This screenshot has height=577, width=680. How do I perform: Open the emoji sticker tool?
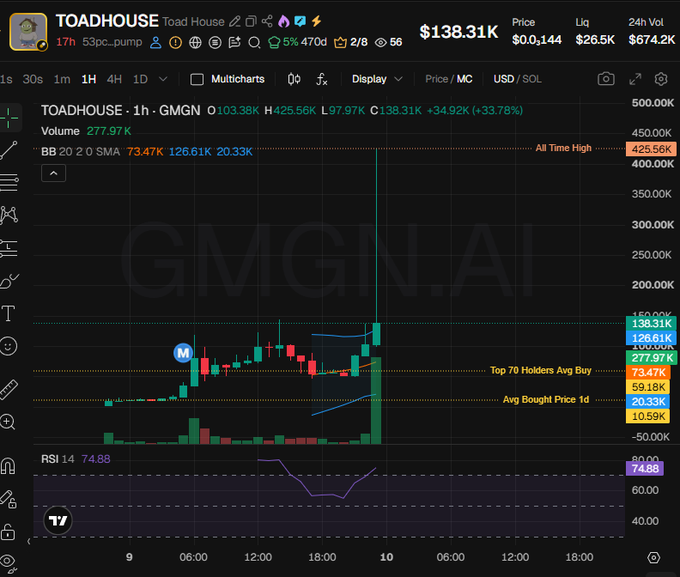click(x=8, y=346)
